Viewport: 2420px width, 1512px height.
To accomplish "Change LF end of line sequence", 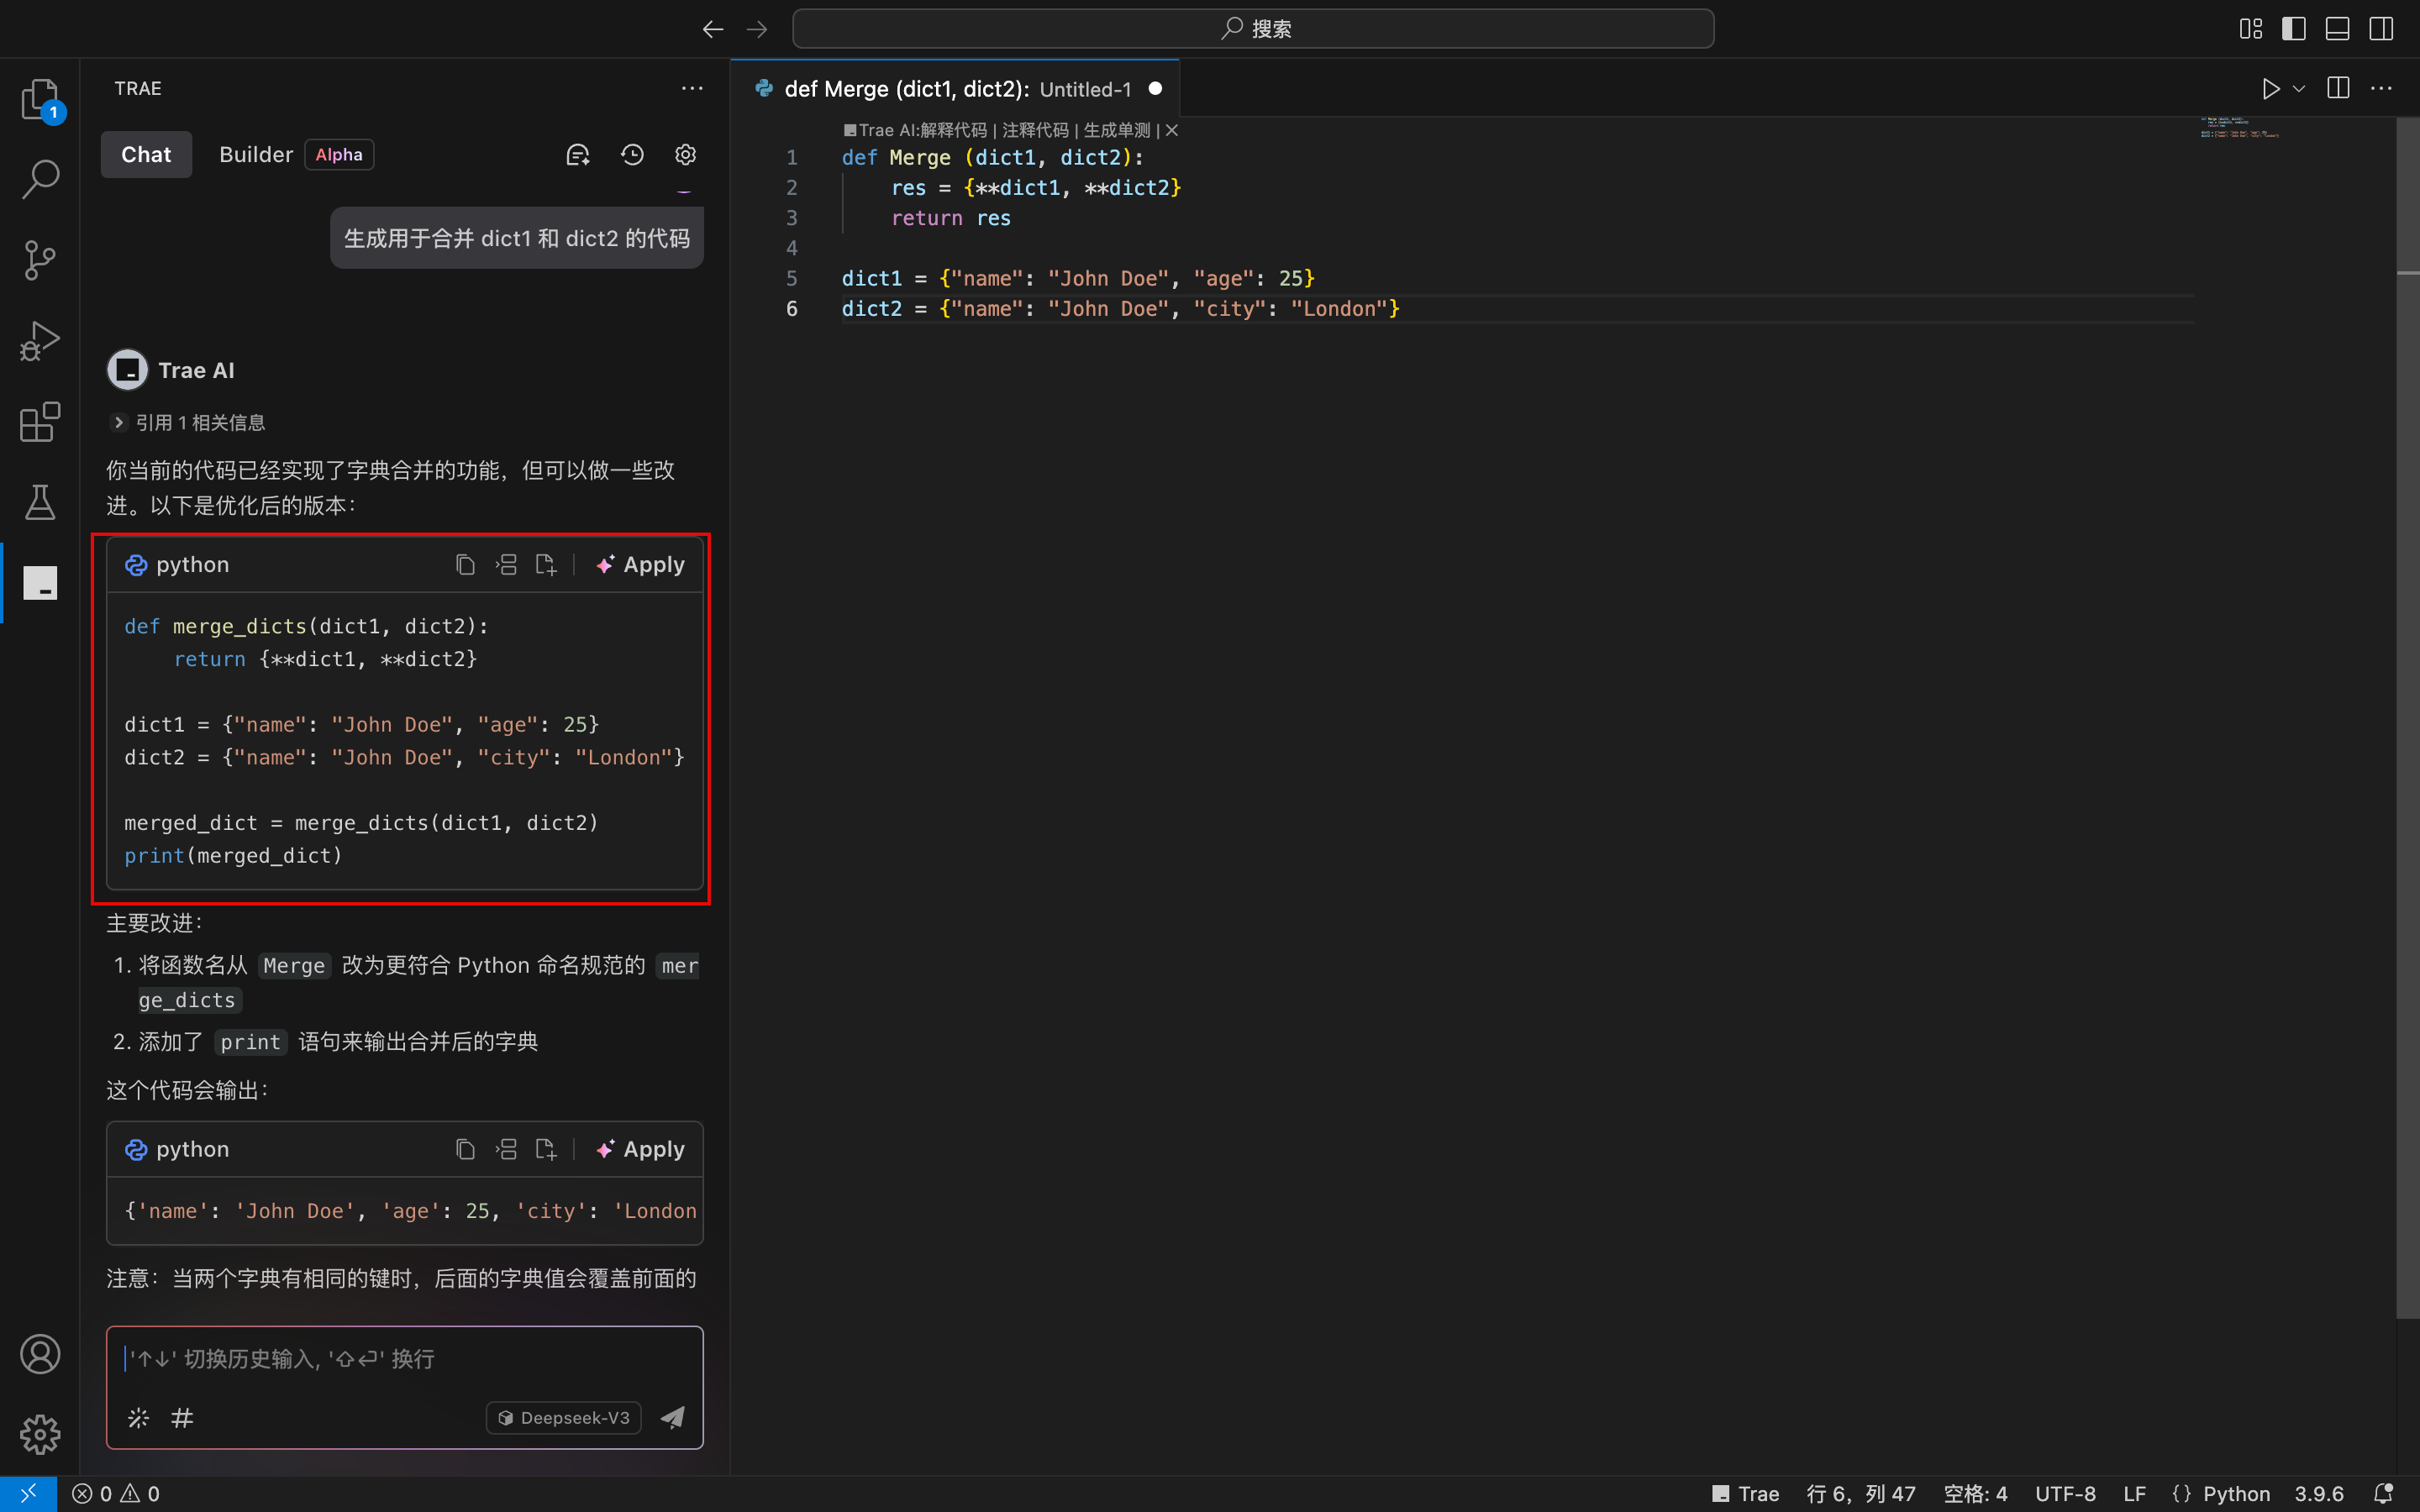I will pyautogui.click(x=2135, y=1493).
